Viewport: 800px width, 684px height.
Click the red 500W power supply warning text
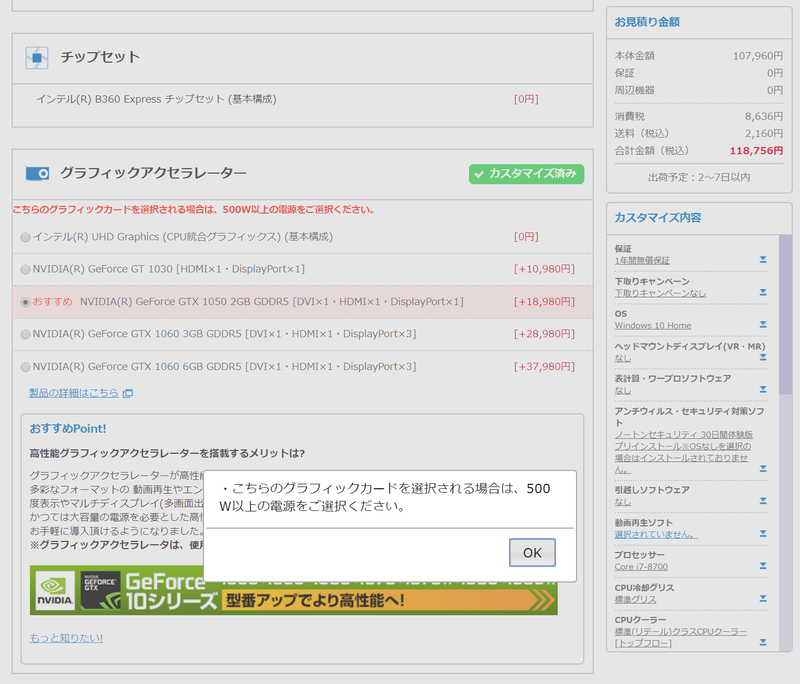(x=195, y=210)
